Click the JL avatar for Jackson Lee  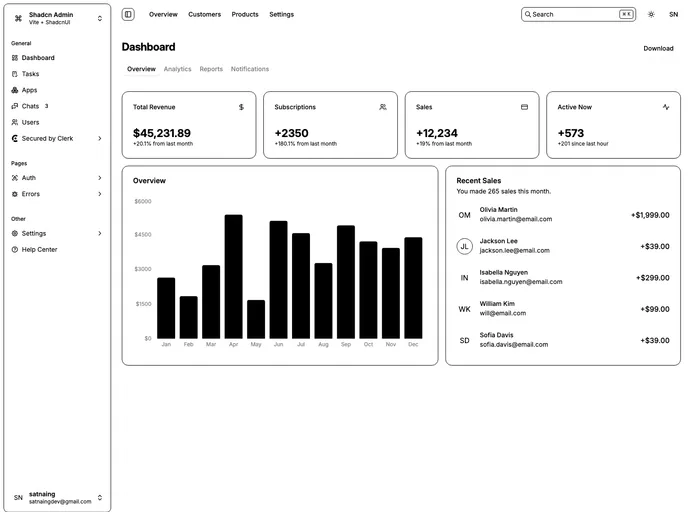coord(465,247)
